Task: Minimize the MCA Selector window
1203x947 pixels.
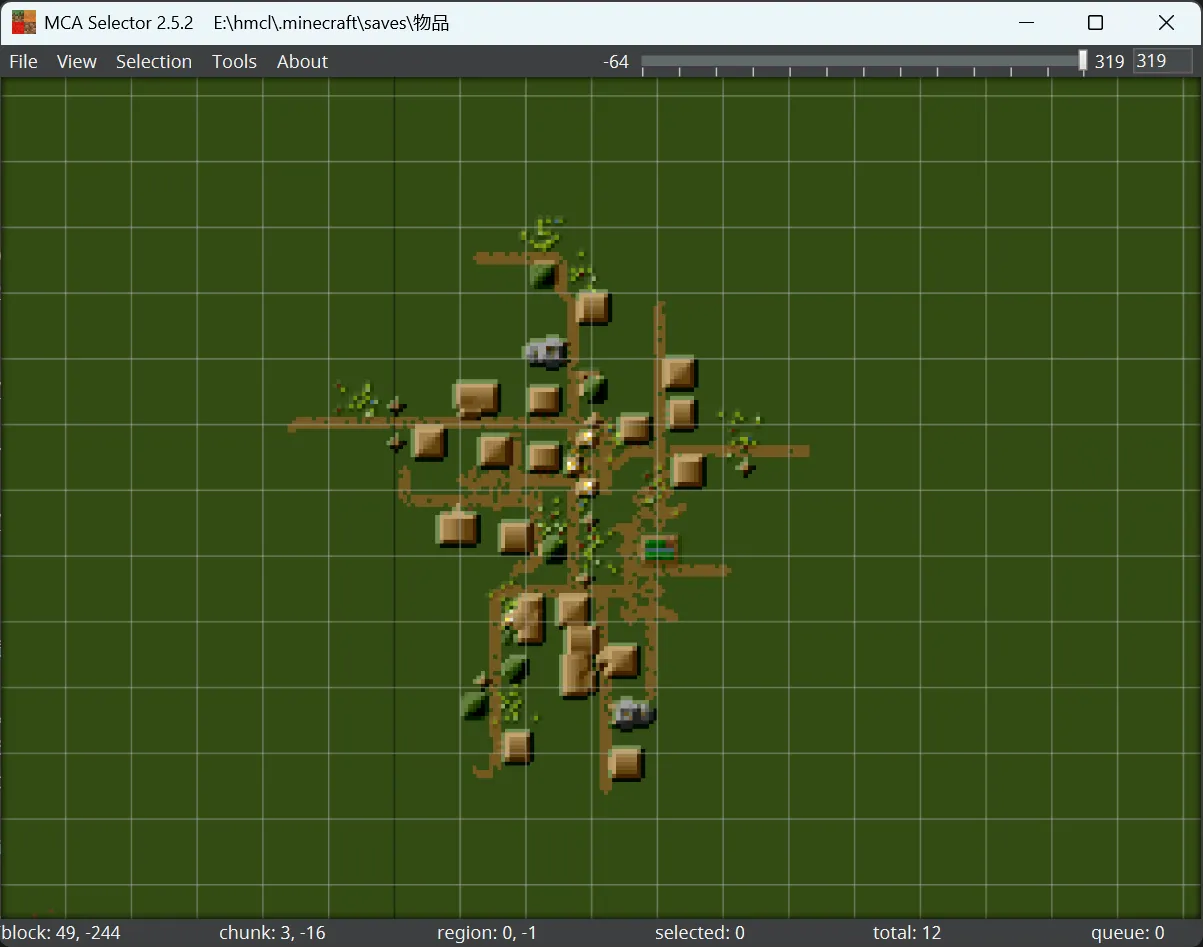Action: (x=1025, y=22)
